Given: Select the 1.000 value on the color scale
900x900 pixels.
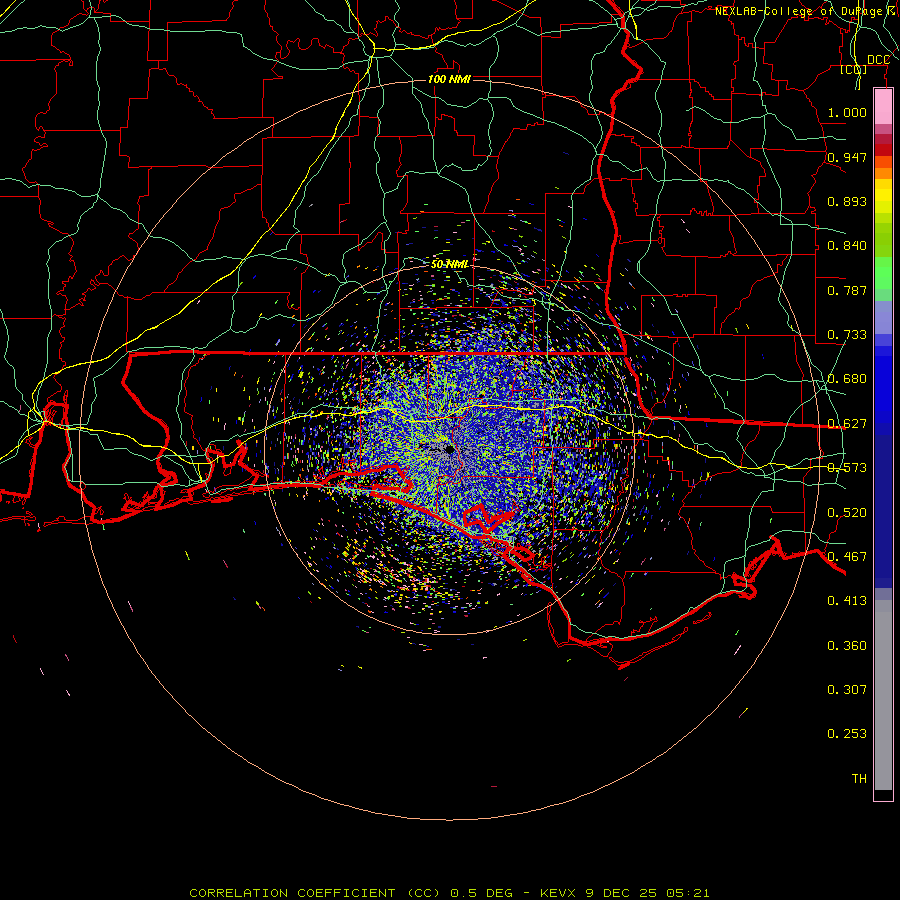Looking at the screenshot, I should (x=847, y=112).
